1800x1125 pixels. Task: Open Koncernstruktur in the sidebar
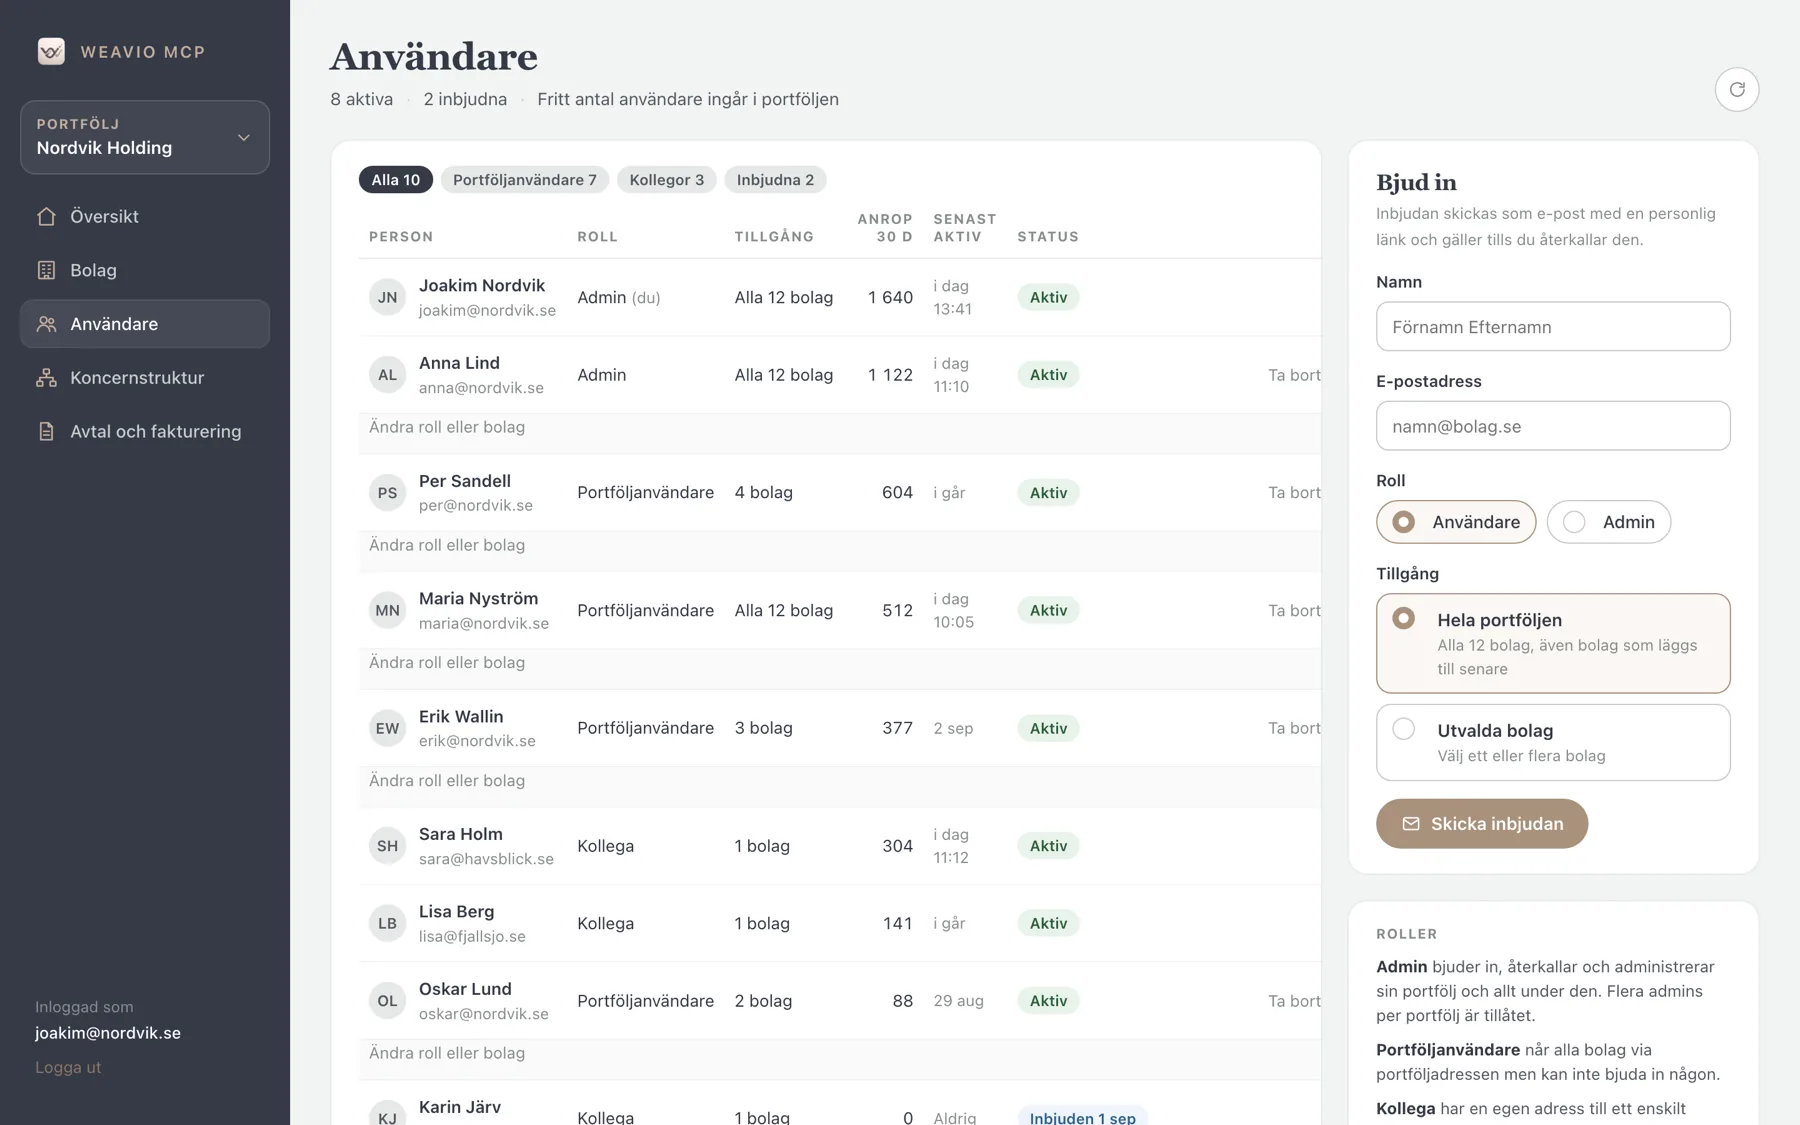145,378
